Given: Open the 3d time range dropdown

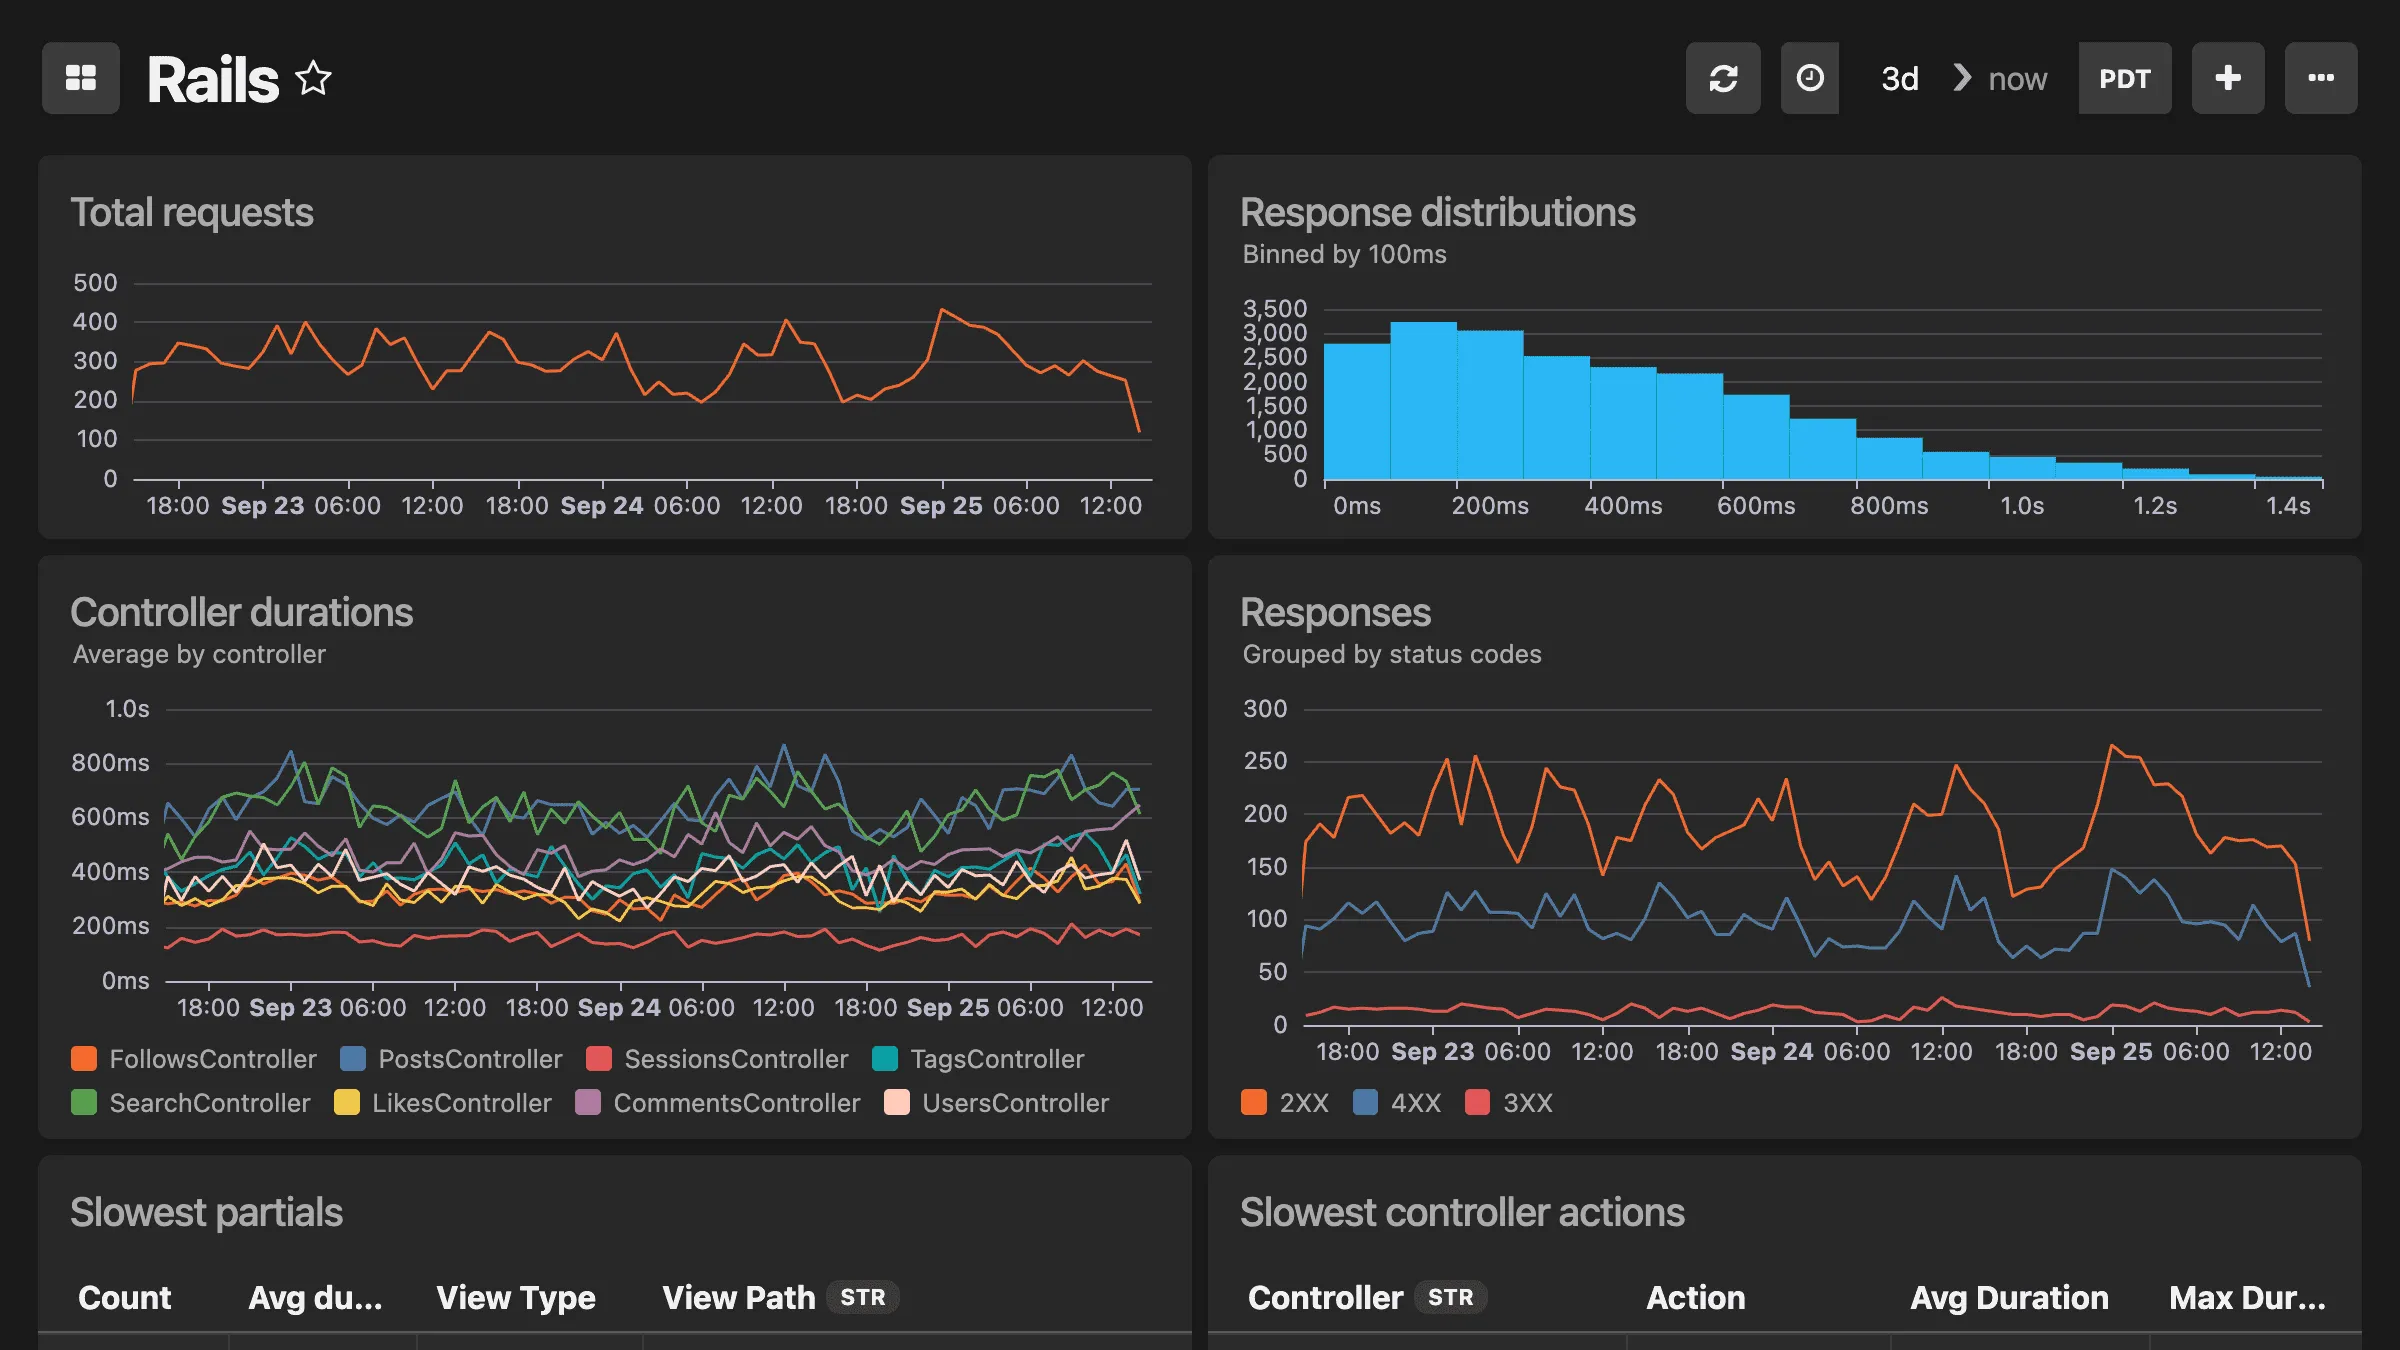Looking at the screenshot, I should (1898, 78).
